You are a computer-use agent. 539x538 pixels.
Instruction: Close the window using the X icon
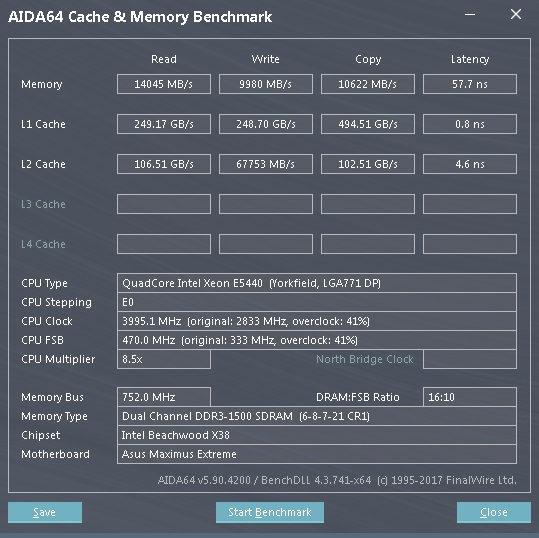[x=516, y=14]
